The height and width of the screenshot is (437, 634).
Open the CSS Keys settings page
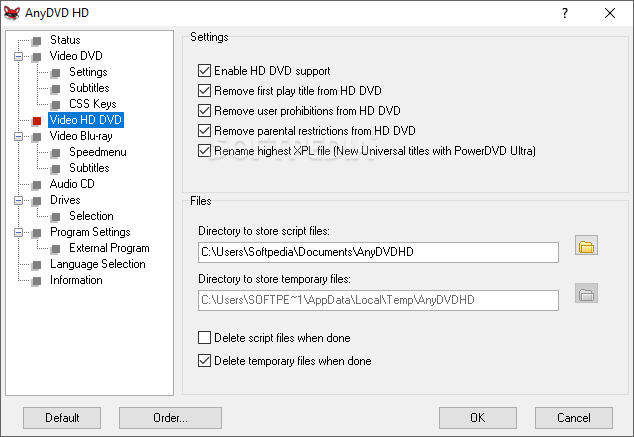[92, 104]
